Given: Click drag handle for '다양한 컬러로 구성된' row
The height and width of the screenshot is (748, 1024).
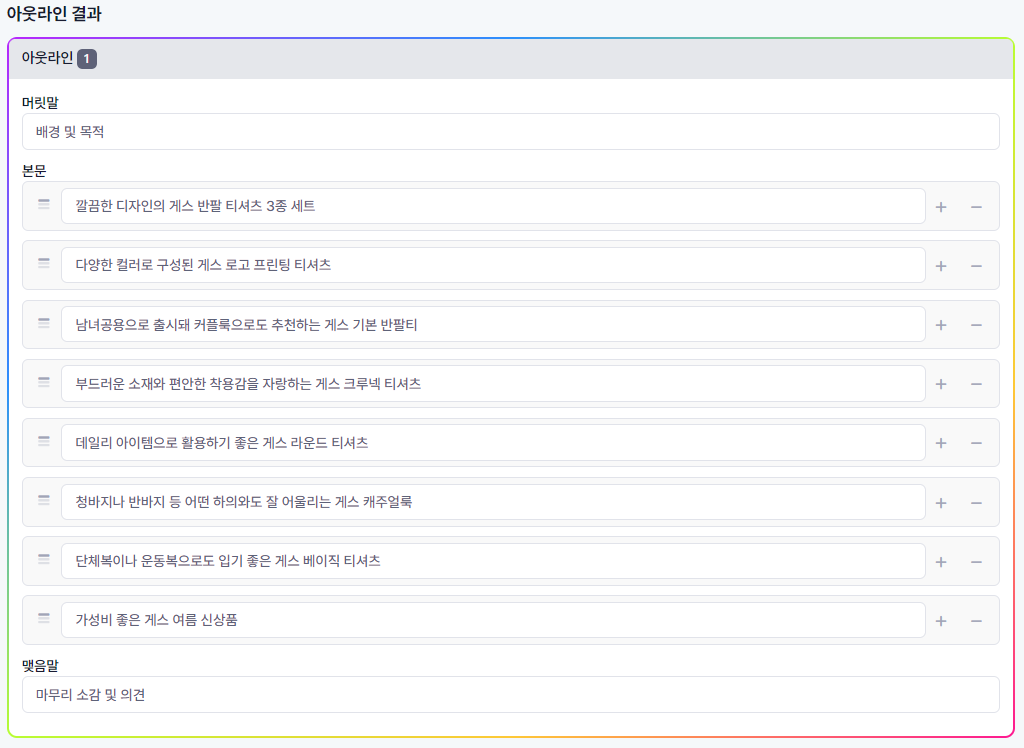Looking at the screenshot, I should coord(44,263).
